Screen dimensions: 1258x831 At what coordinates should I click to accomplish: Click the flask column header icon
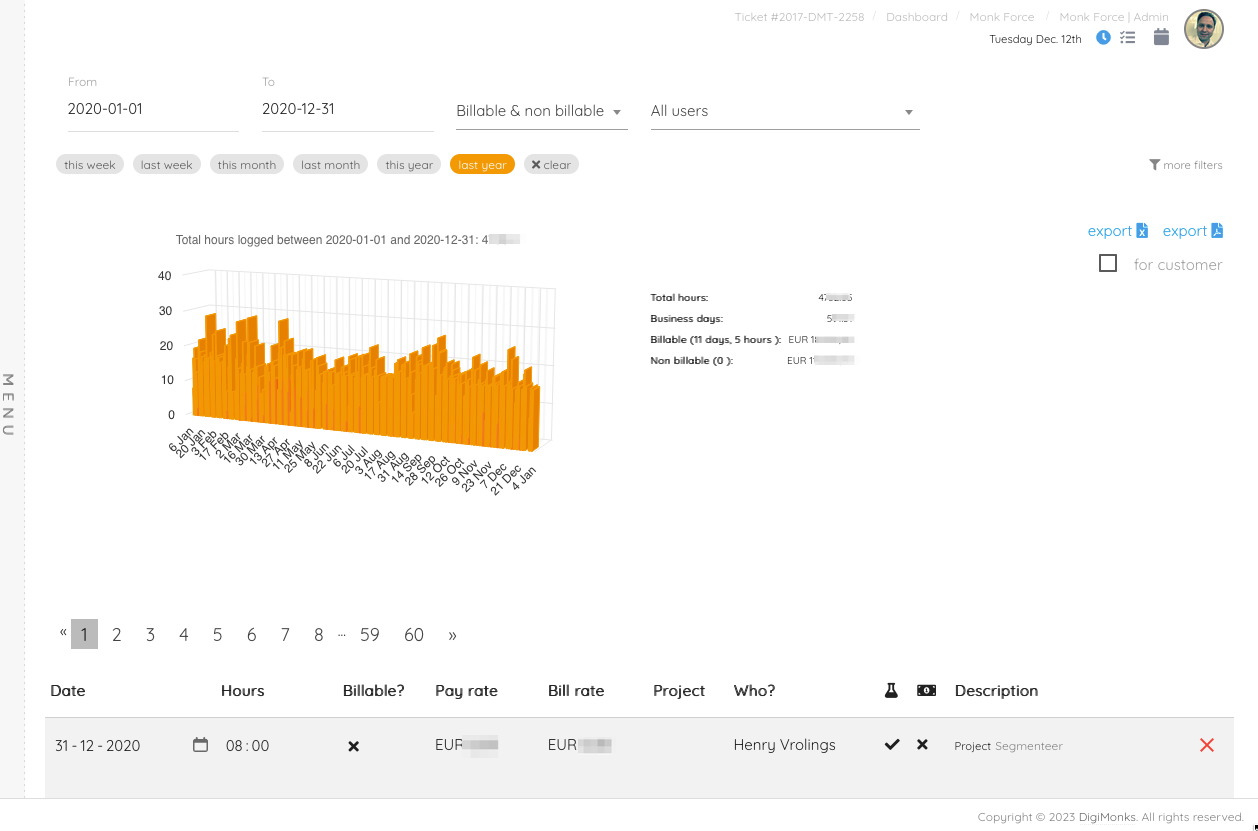891,691
